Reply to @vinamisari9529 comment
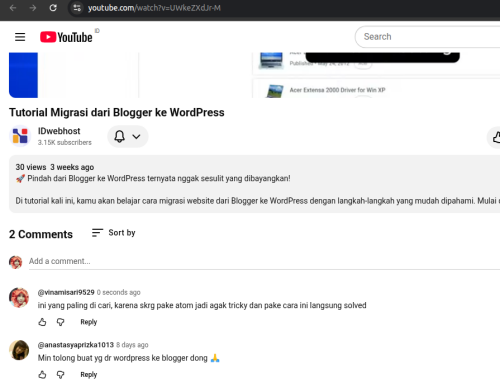The width and height of the screenshot is (500, 387). (x=89, y=322)
